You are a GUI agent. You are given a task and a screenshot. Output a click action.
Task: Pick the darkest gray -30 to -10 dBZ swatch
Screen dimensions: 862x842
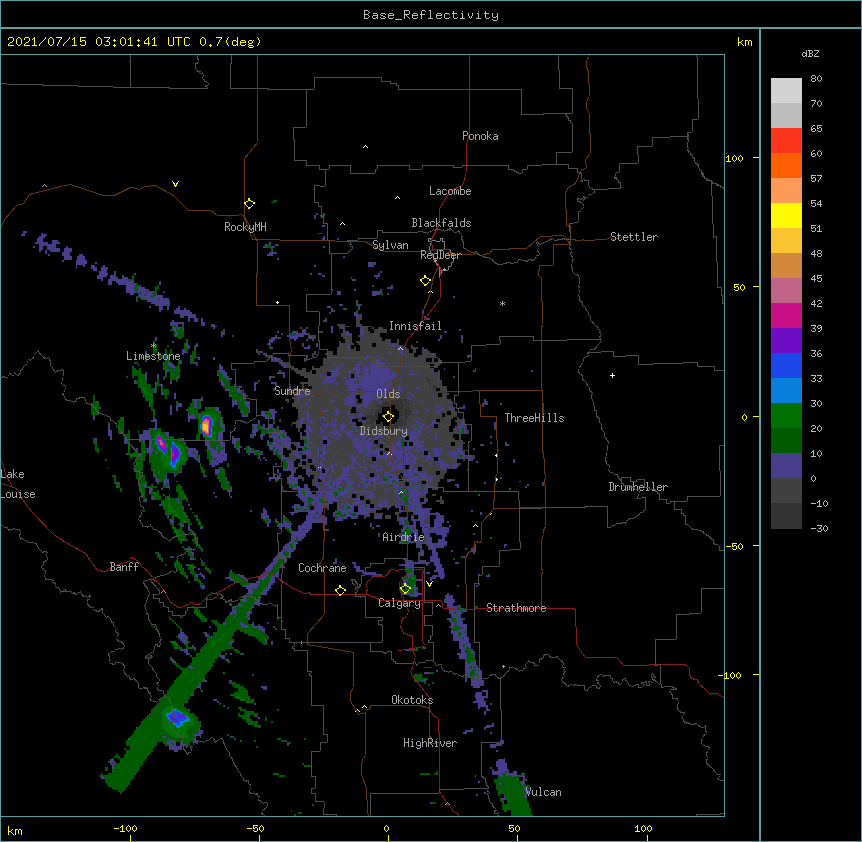[786, 516]
